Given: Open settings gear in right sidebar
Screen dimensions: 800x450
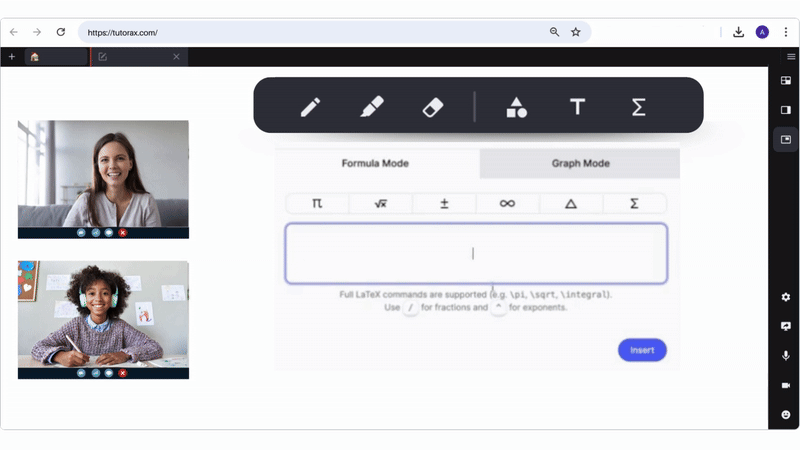Looking at the screenshot, I should [x=786, y=297].
